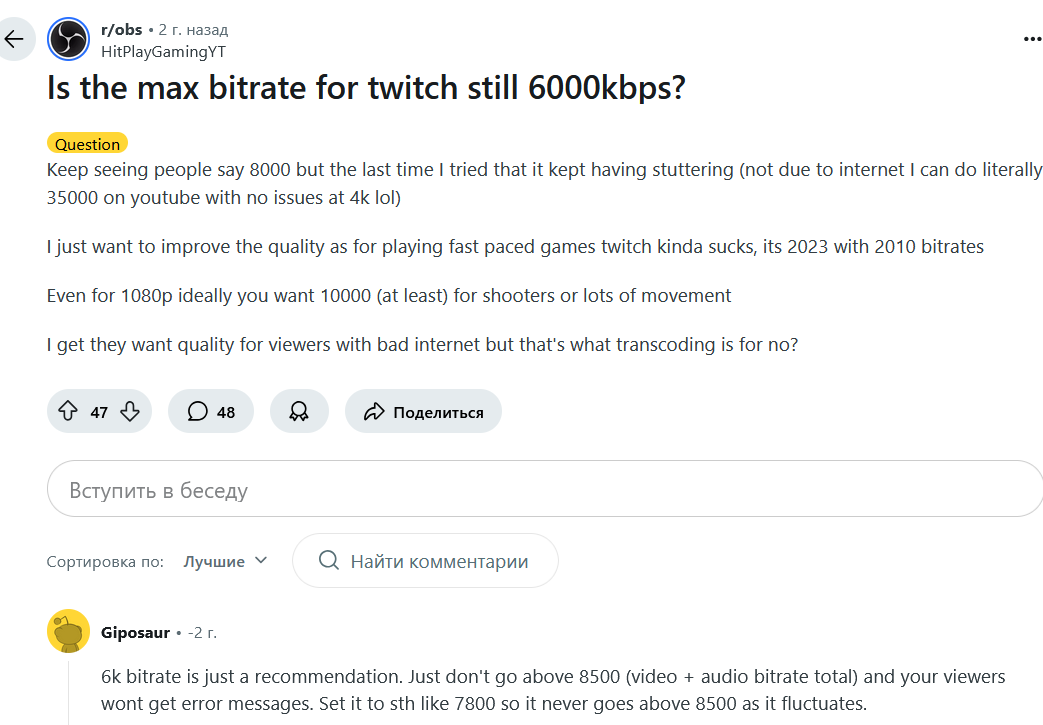Open comments via speech bubble icon
Viewport: 1043px width, 725px height.
point(198,411)
